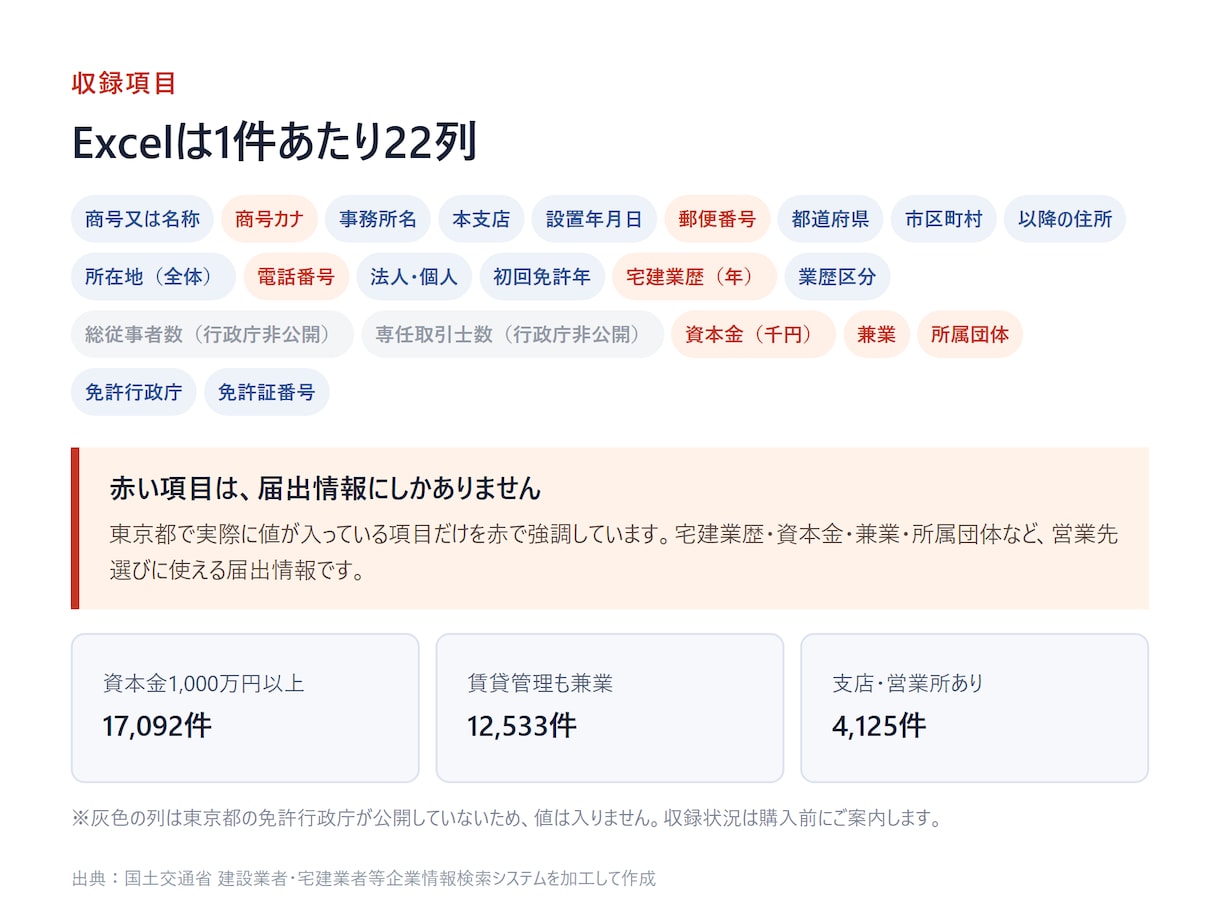Select the 法人・個人 tag
The image size is (1220, 915).
tap(414, 277)
